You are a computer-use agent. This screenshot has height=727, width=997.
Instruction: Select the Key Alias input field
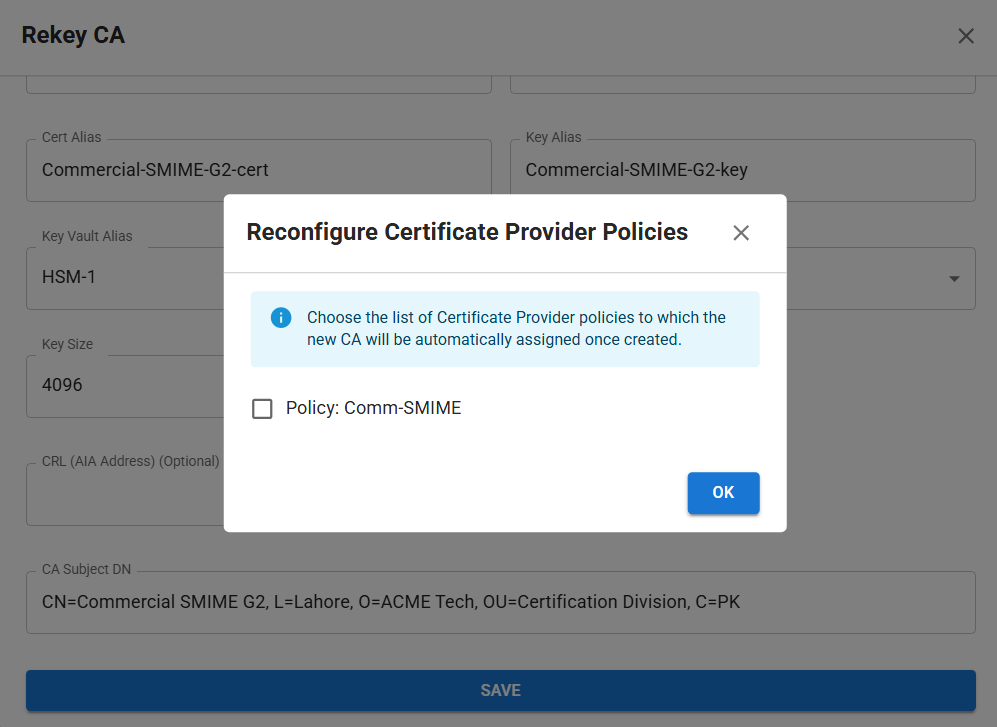(742, 170)
